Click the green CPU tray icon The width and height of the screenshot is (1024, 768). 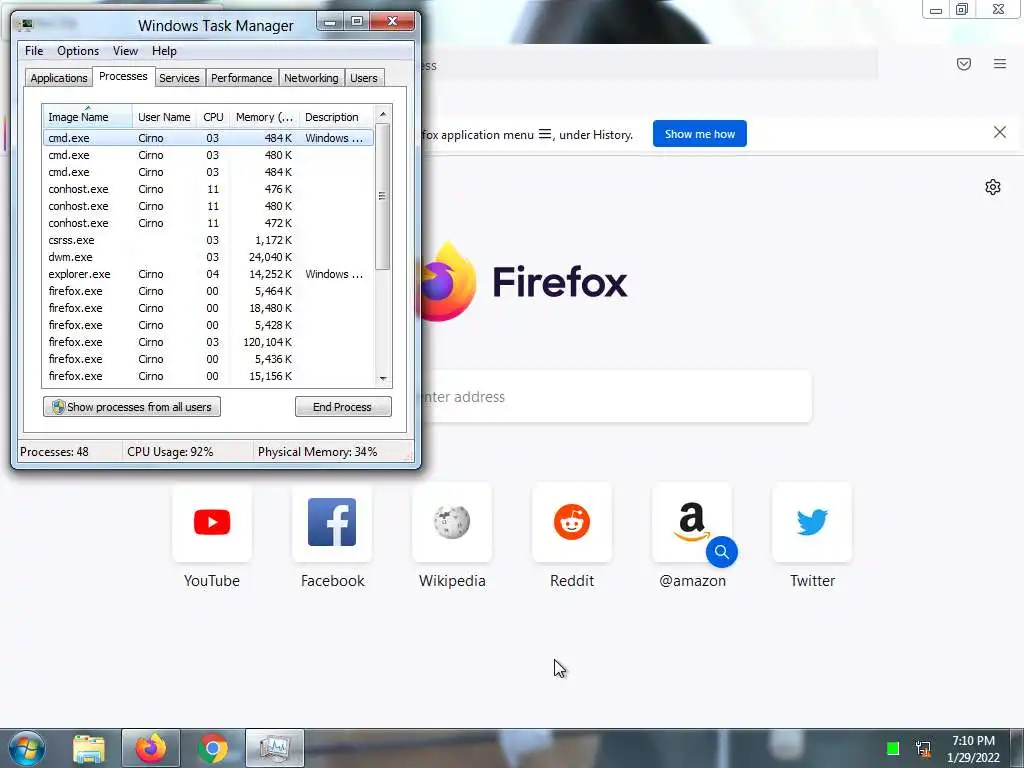pos(893,748)
